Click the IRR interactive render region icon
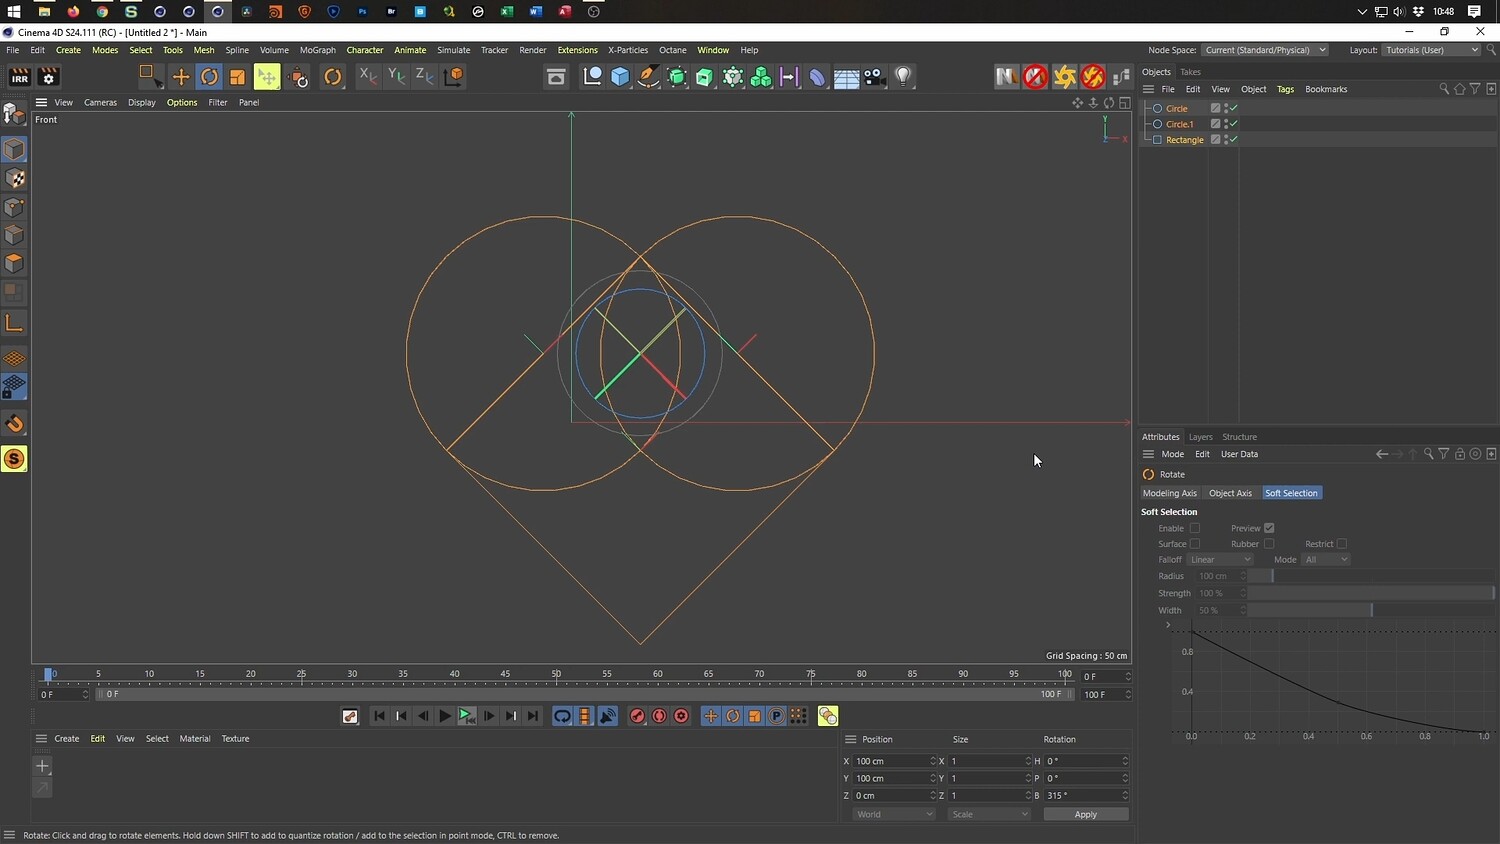 tap(19, 77)
